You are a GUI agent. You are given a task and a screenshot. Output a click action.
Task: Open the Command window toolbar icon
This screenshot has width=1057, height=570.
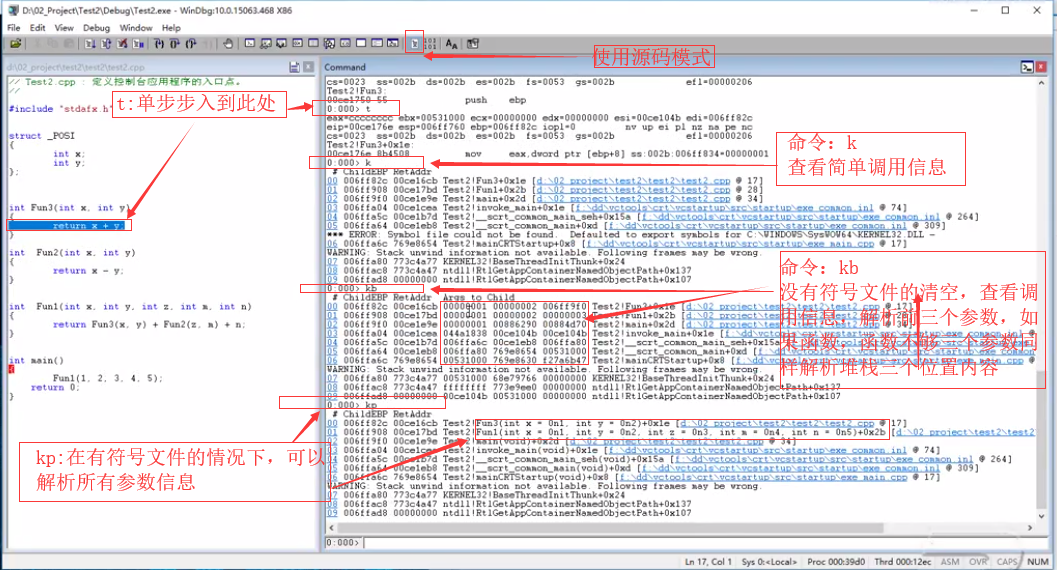[250, 43]
